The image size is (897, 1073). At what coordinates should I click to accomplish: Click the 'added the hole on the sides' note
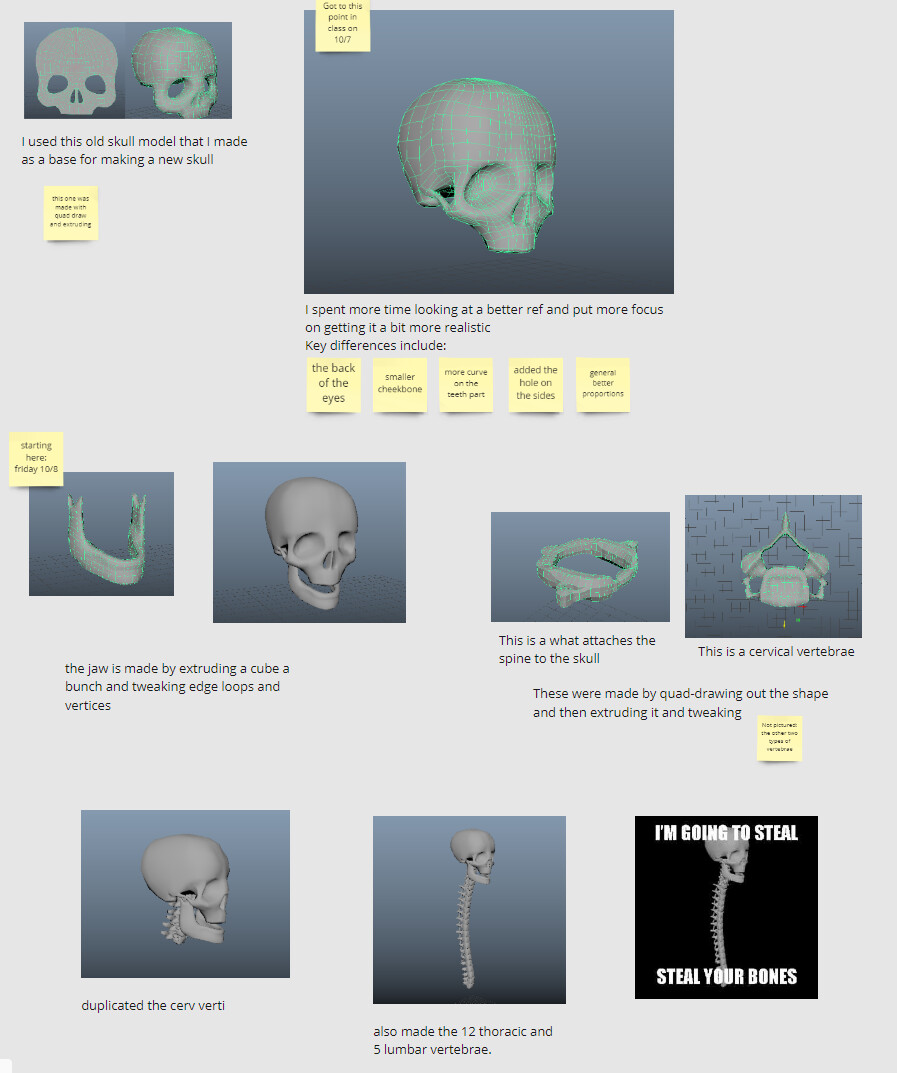535,384
